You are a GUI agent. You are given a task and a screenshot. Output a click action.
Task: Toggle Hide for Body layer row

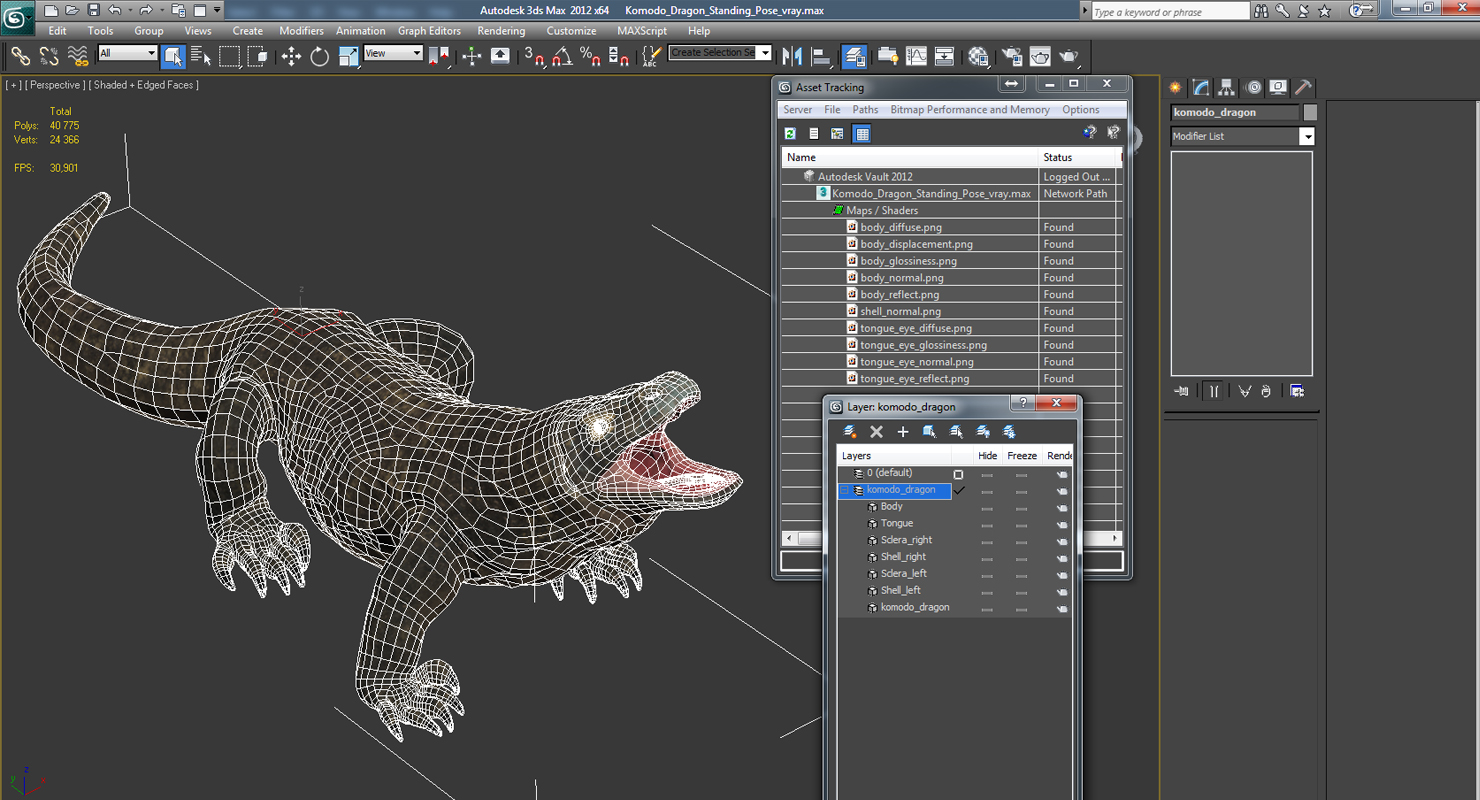(x=987, y=508)
